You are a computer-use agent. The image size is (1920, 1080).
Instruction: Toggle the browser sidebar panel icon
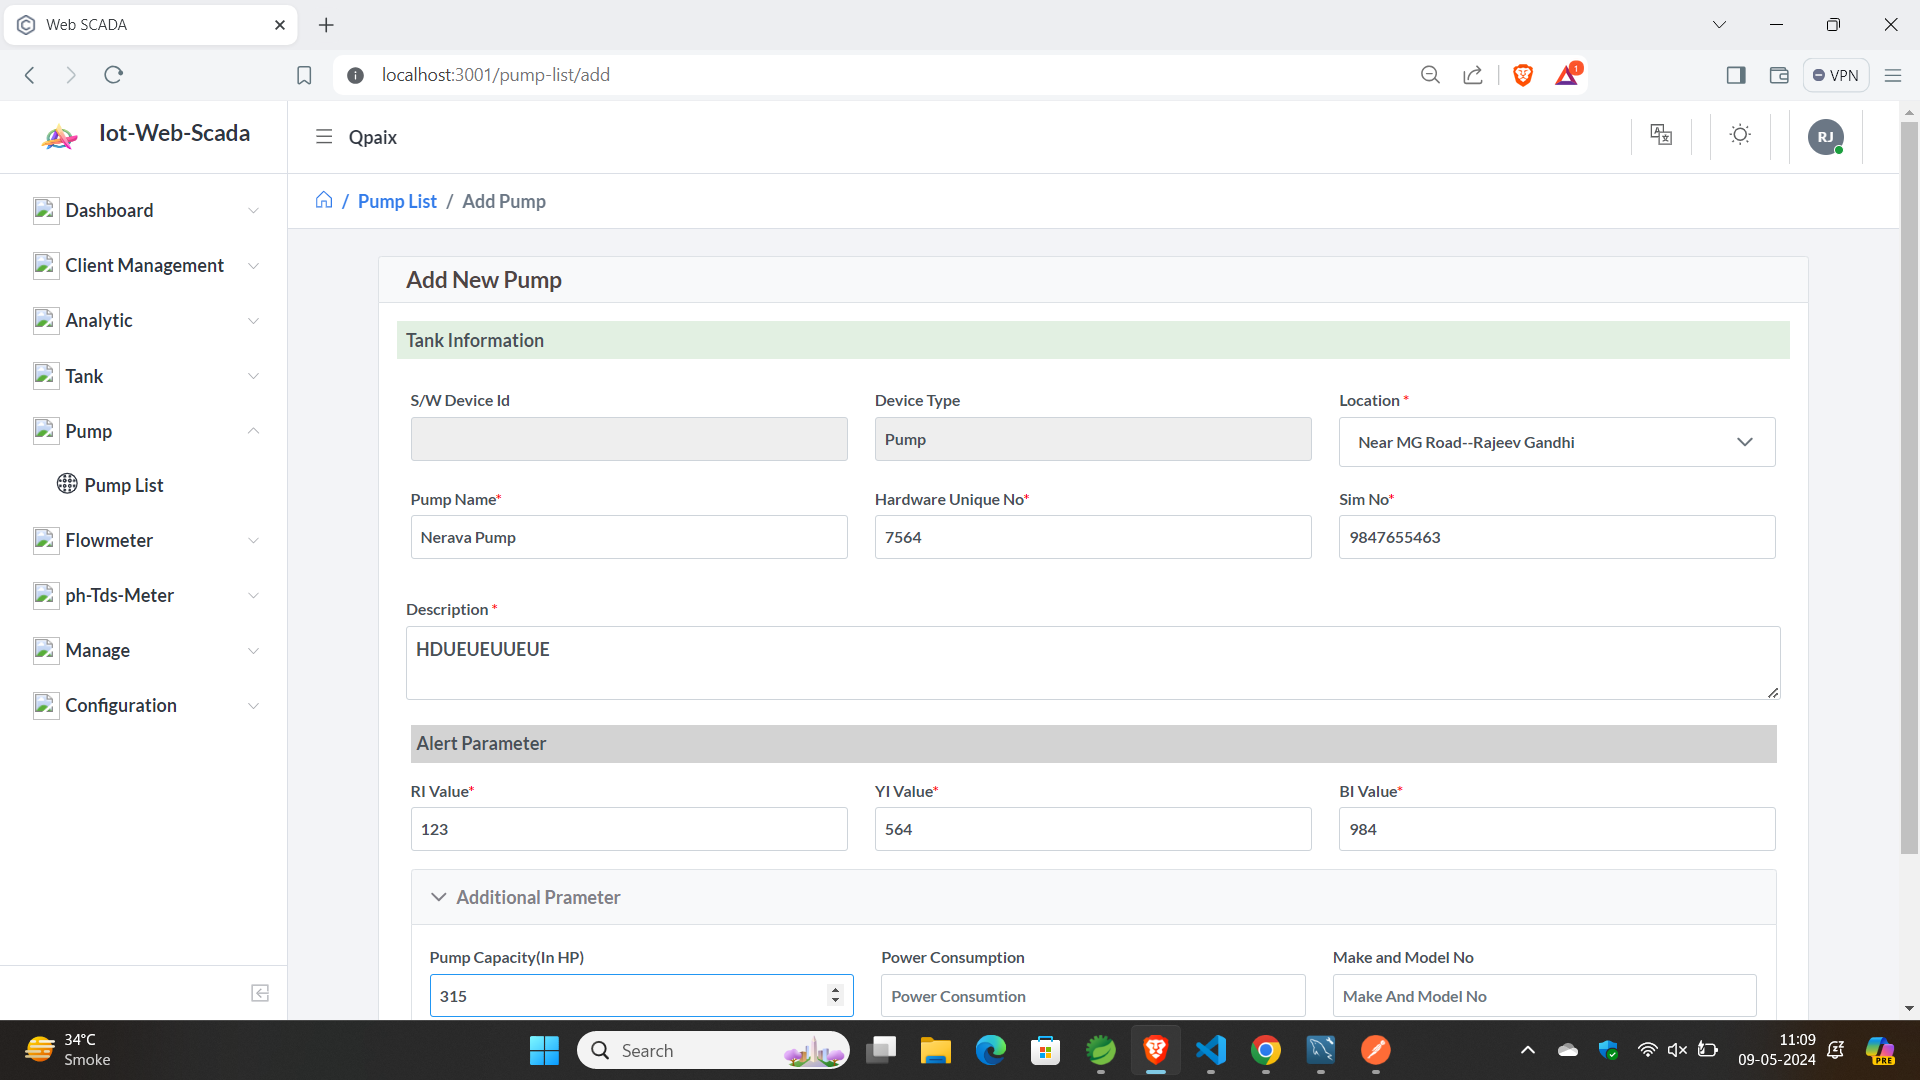(x=1736, y=75)
